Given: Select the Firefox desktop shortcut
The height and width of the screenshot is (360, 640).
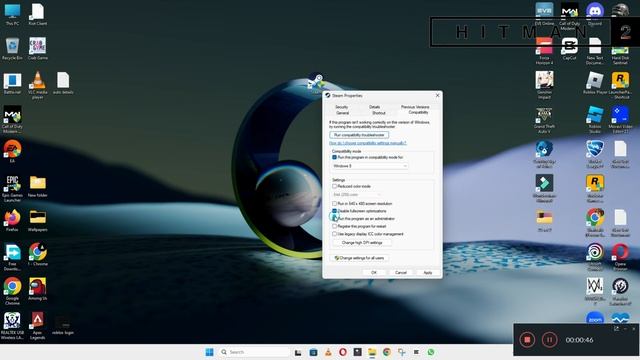Looking at the screenshot, I should 12,221.
